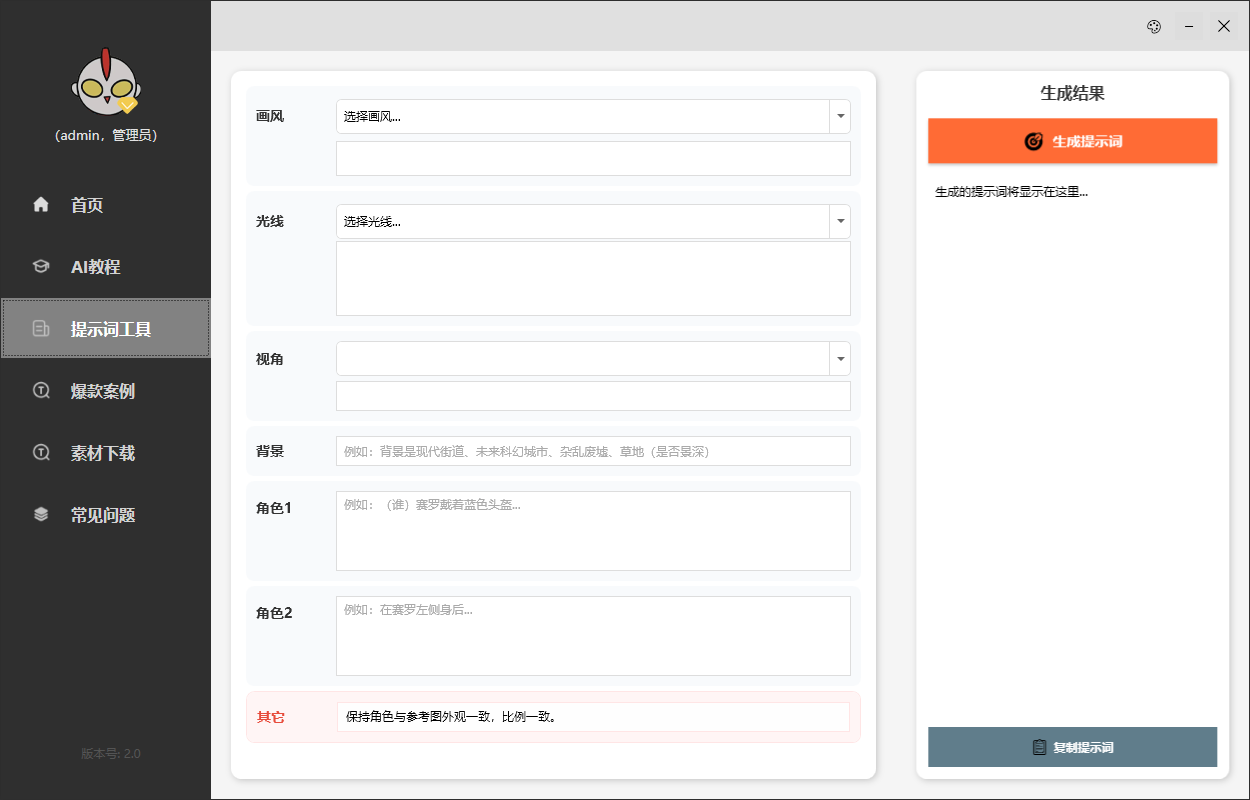Click inside the 角色2 text area
The height and width of the screenshot is (800, 1250).
point(592,636)
